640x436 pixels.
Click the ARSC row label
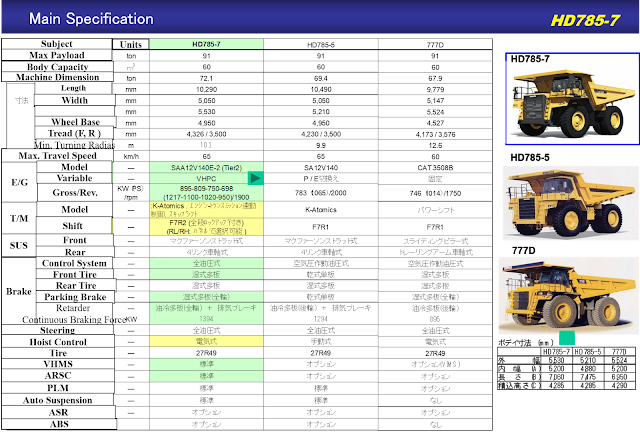[x=58, y=375]
